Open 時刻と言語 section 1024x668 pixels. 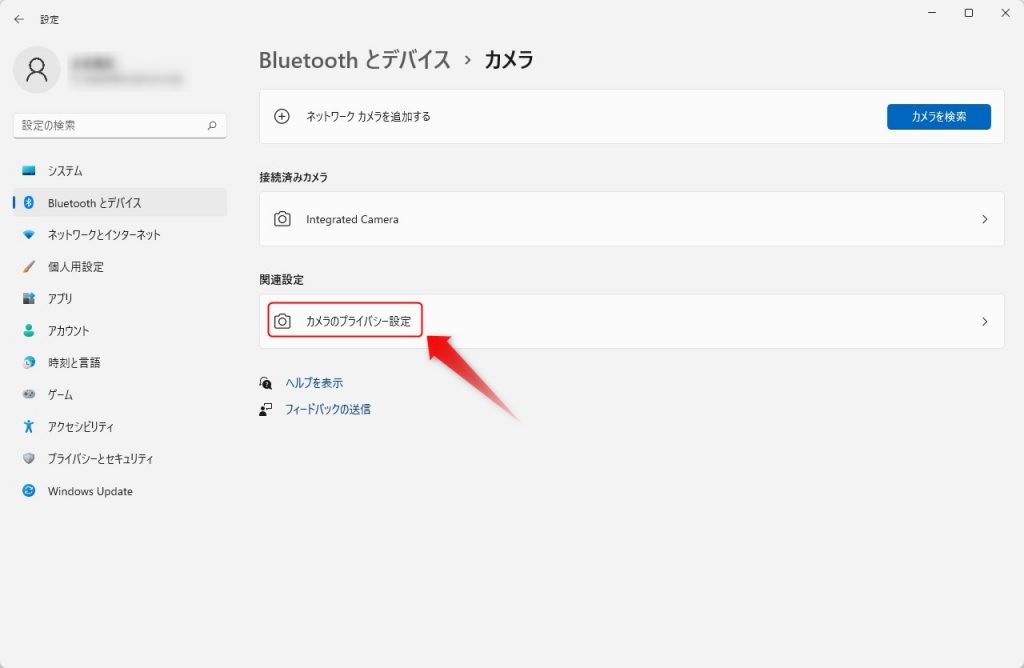pyautogui.click(x=120, y=362)
